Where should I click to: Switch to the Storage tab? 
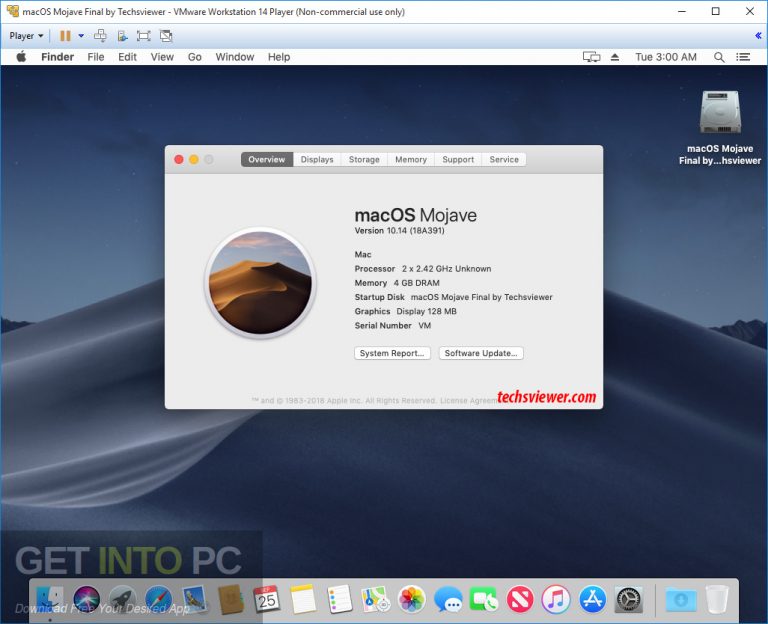(364, 159)
